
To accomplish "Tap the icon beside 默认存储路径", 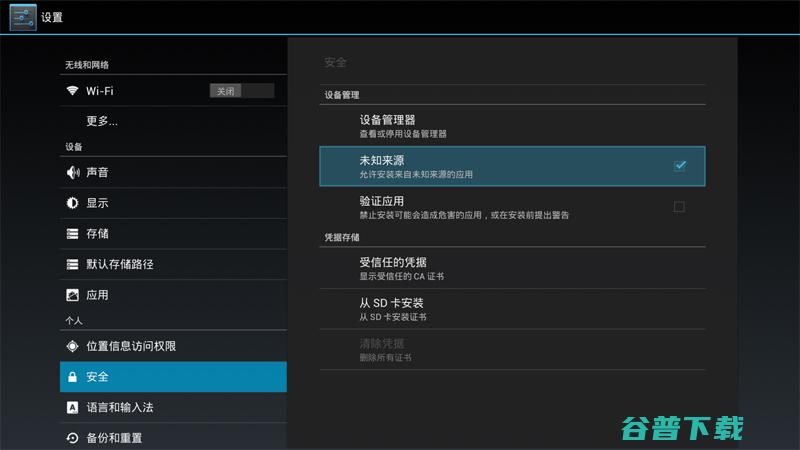I will [x=72, y=264].
